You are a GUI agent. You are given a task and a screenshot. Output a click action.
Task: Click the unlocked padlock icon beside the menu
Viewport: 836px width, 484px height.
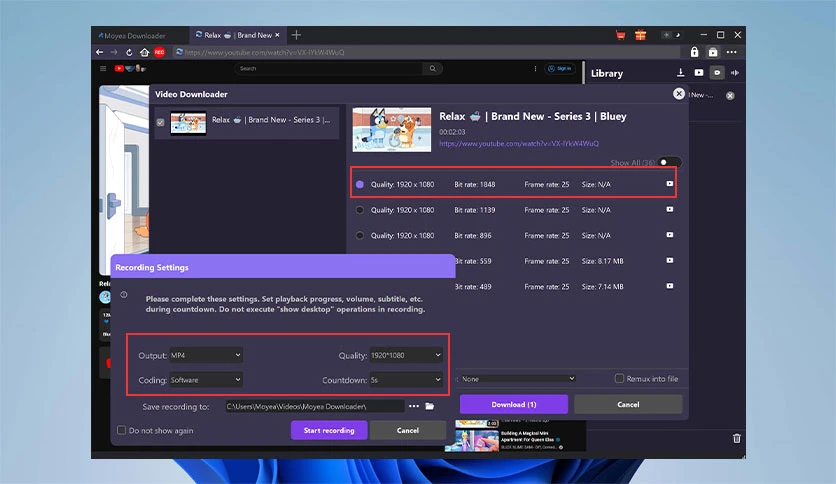tap(713, 52)
